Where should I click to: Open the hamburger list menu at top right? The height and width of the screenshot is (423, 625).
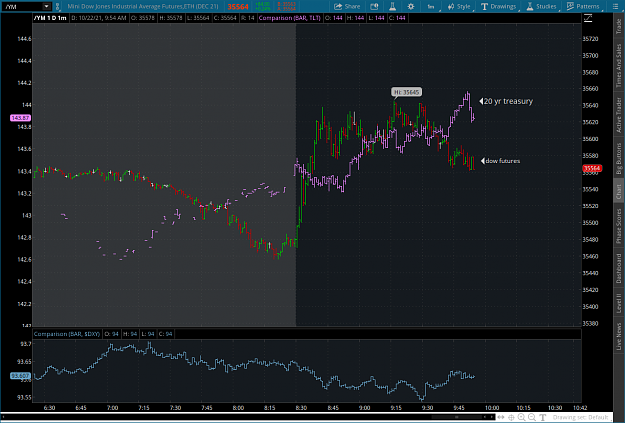615,6
